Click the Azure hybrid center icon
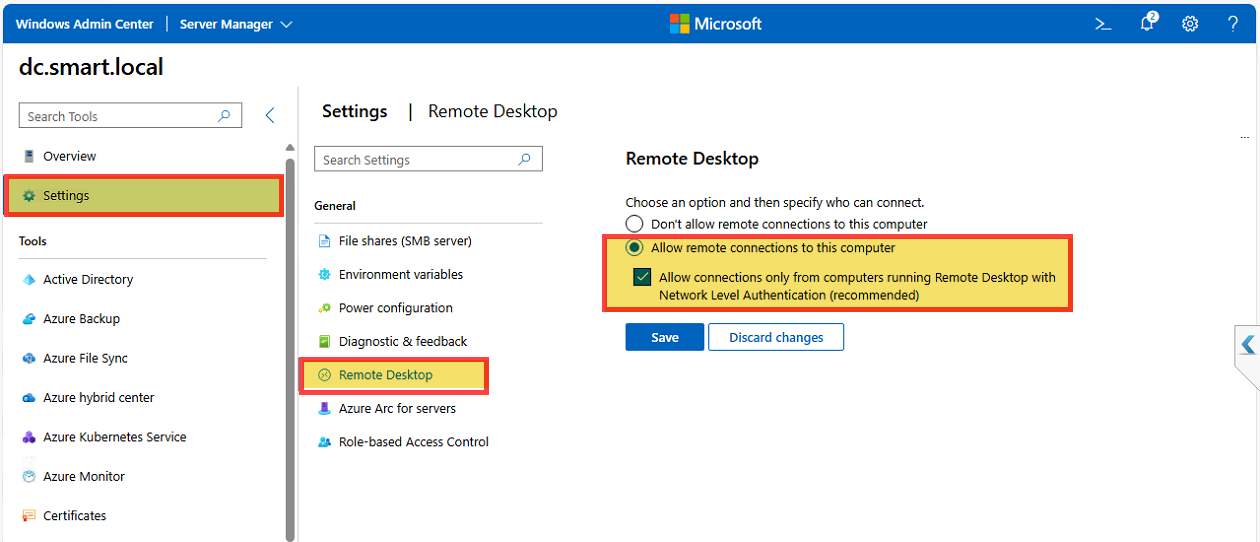Viewport: 1260px width, 542px height. point(29,398)
